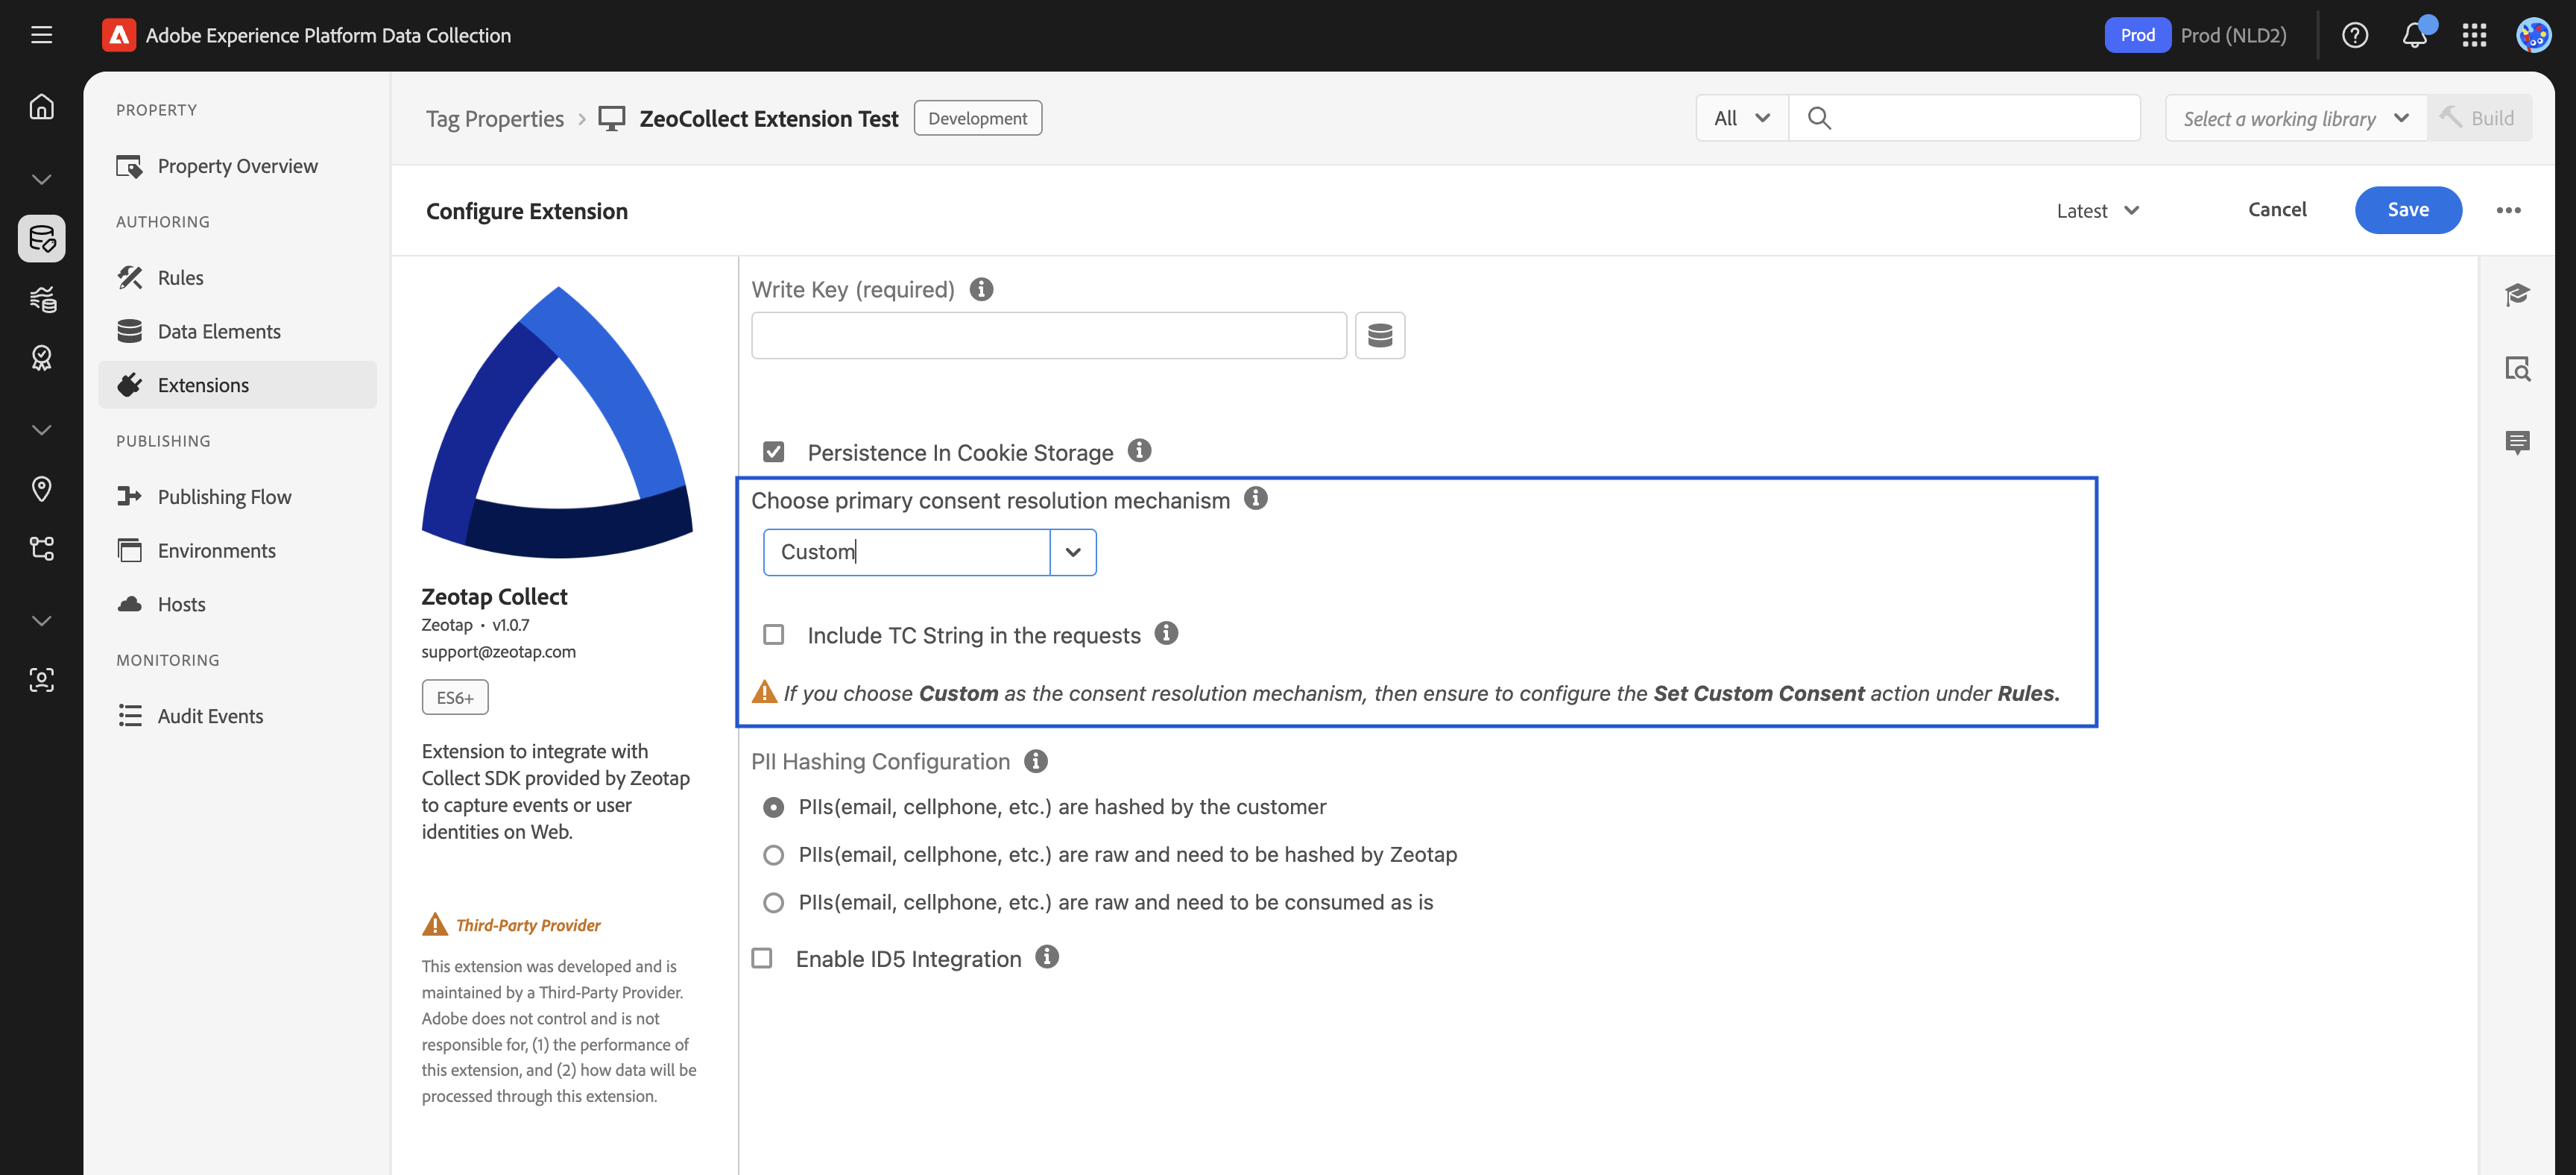
Task: Select PIIs raw and hashed by Zeotap option
Action: (773, 854)
